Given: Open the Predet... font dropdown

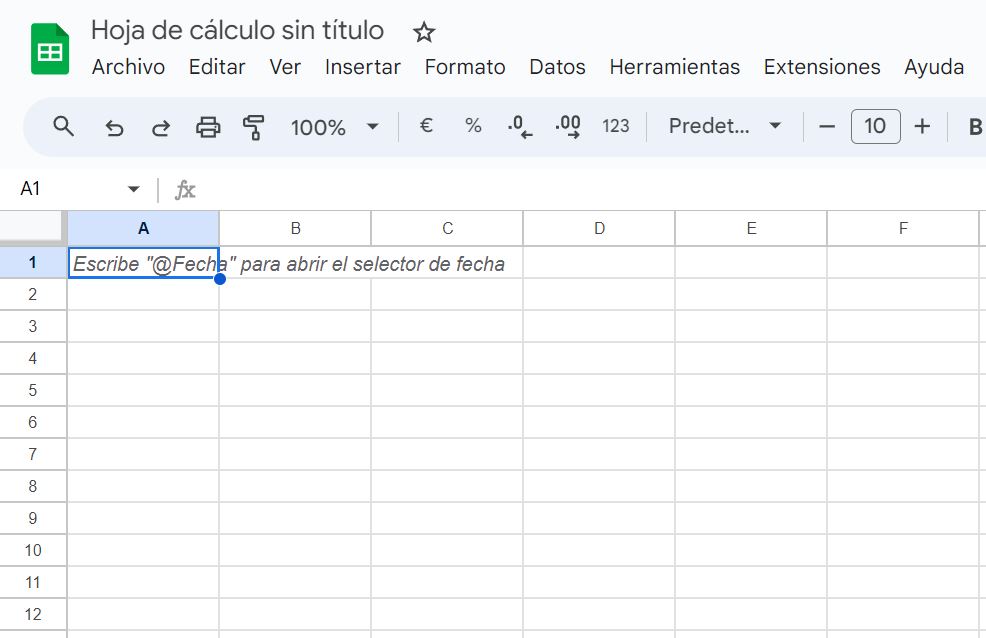Looking at the screenshot, I should click(724, 126).
